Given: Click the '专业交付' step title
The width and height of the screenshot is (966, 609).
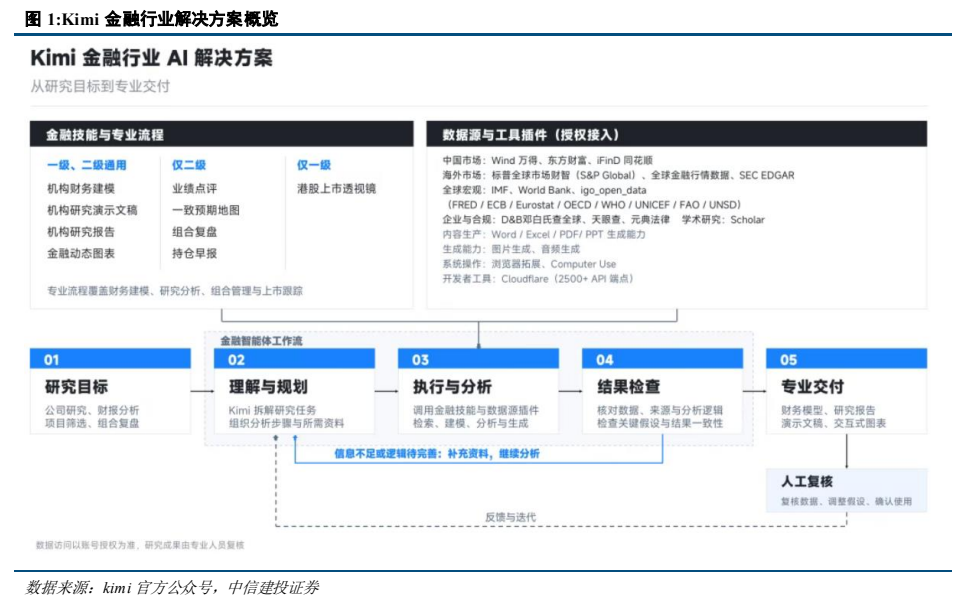Looking at the screenshot, I should pos(813,387).
